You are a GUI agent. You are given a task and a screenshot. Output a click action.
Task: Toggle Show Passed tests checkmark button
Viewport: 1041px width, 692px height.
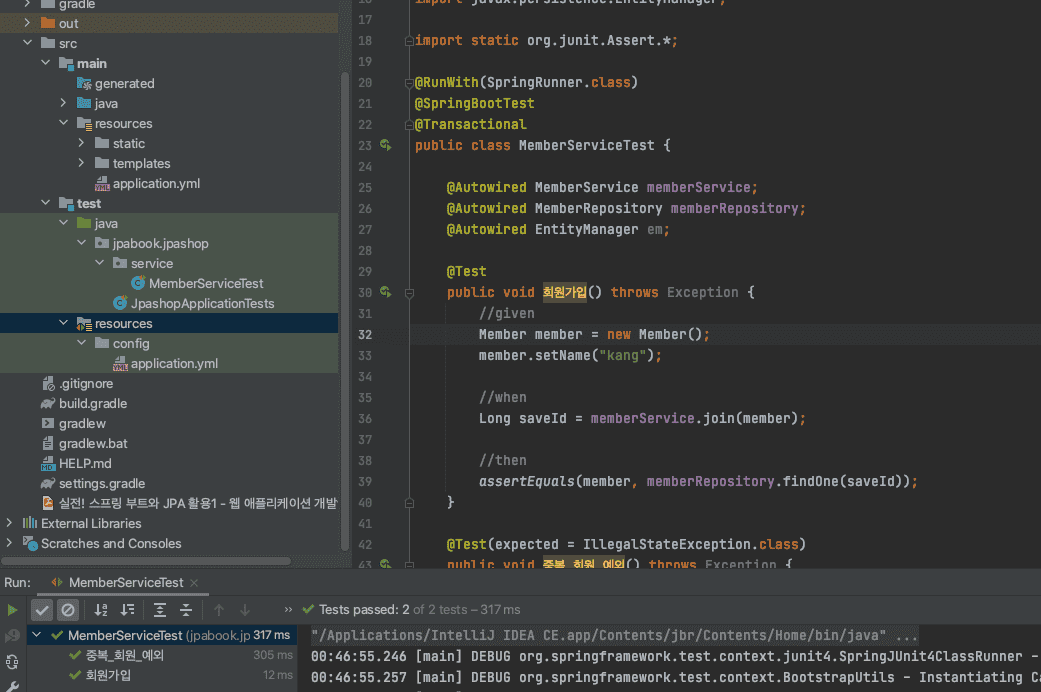(x=42, y=609)
